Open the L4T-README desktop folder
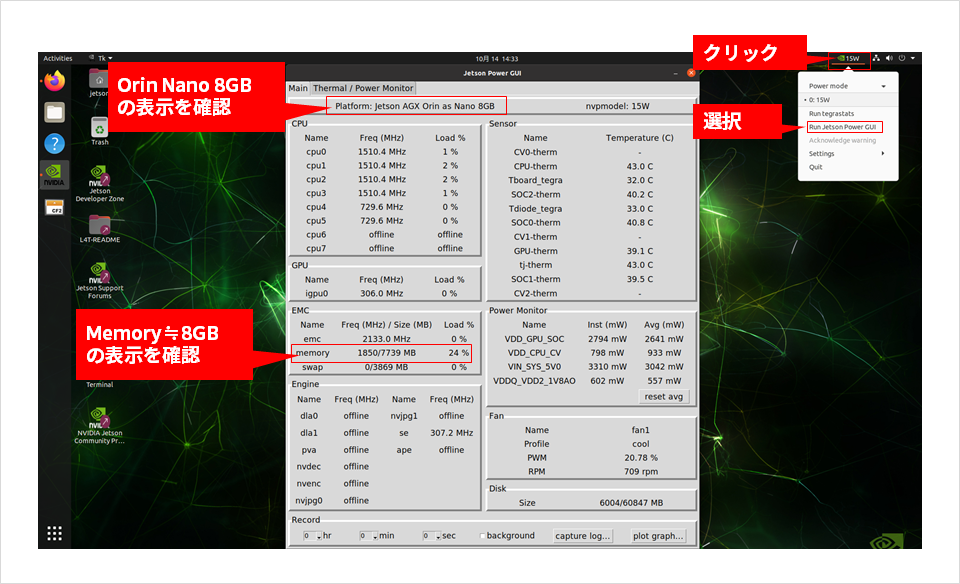 pyautogui.click(x=99, y=229)
